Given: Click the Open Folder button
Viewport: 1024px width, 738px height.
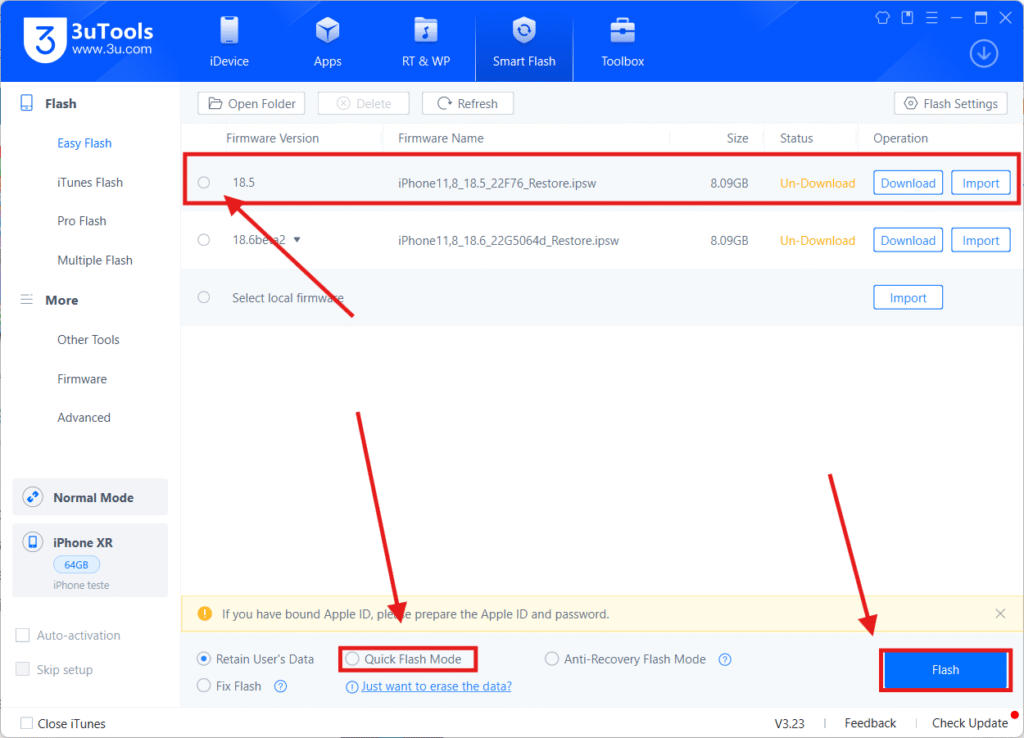Looking at the screenshot, I should (x=251, y=103).
